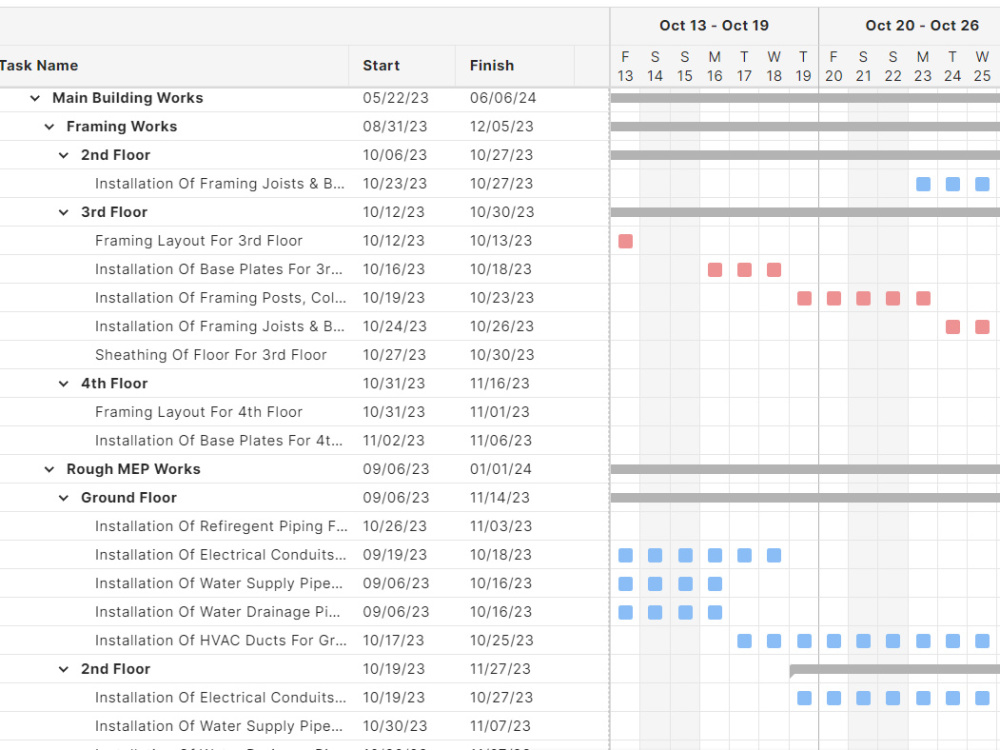The image size is (1000, 750).
Task: Select Installation Of Framing Posts, Col... task
Action: pyautogui.click(x=221, y=298)
